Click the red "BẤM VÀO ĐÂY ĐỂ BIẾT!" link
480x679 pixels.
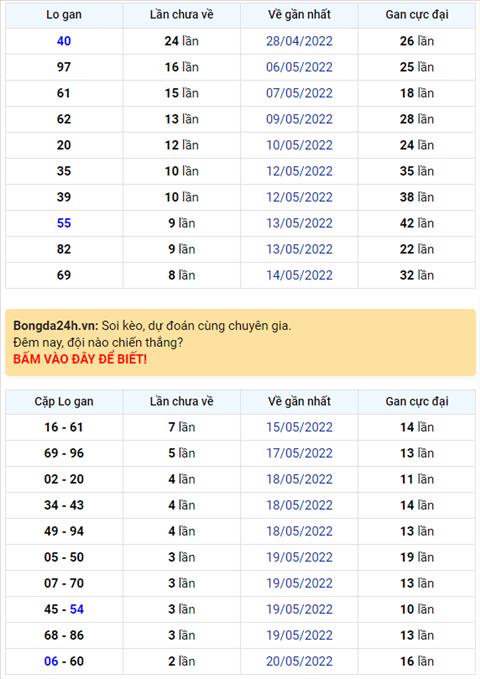tap(80, 359)
